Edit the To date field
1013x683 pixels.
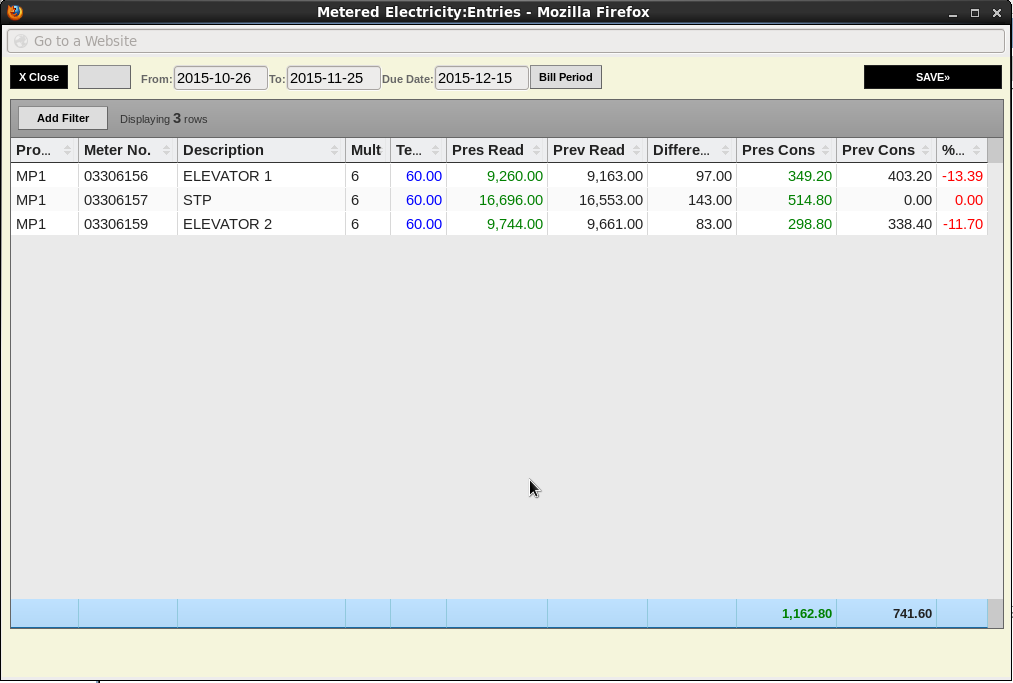pyautogui.click(x=333, y=78)
